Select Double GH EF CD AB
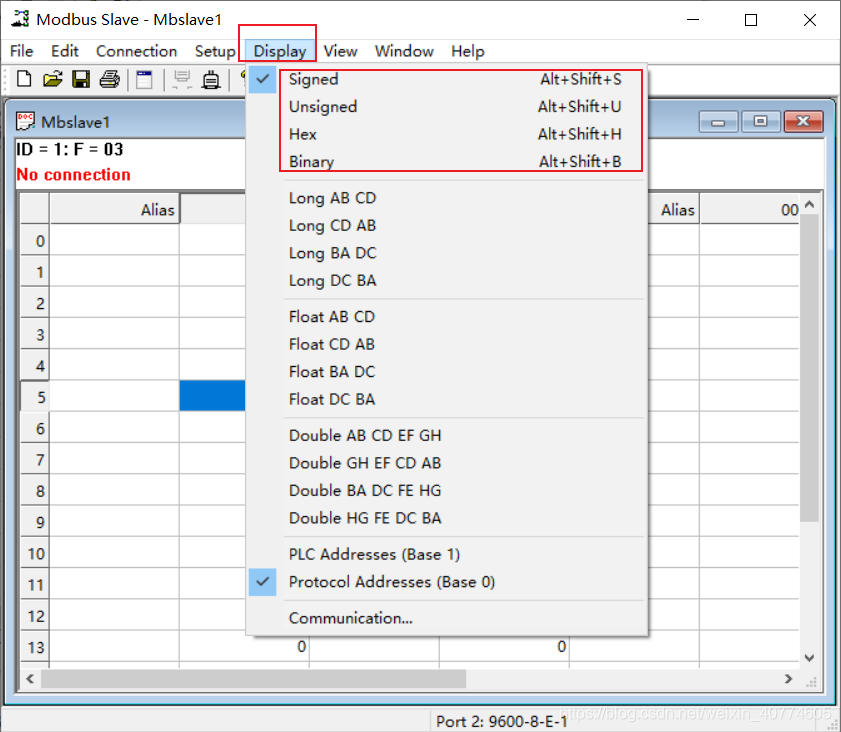841x732 pixels. click(x=447, y=463)
